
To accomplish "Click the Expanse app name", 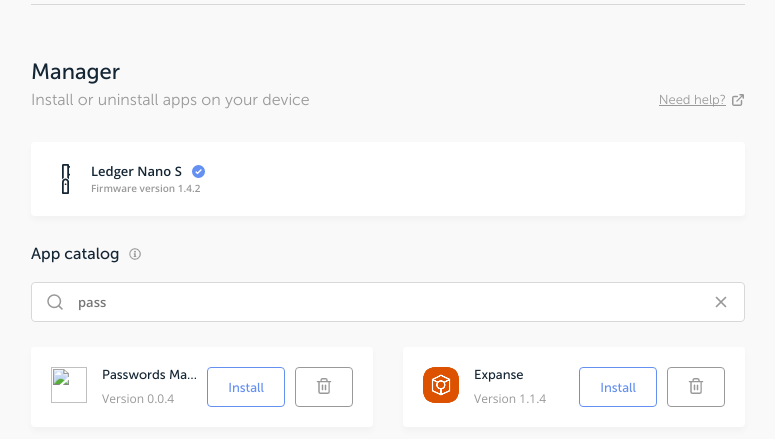I will pyautogui.click(x=498, y=375).
